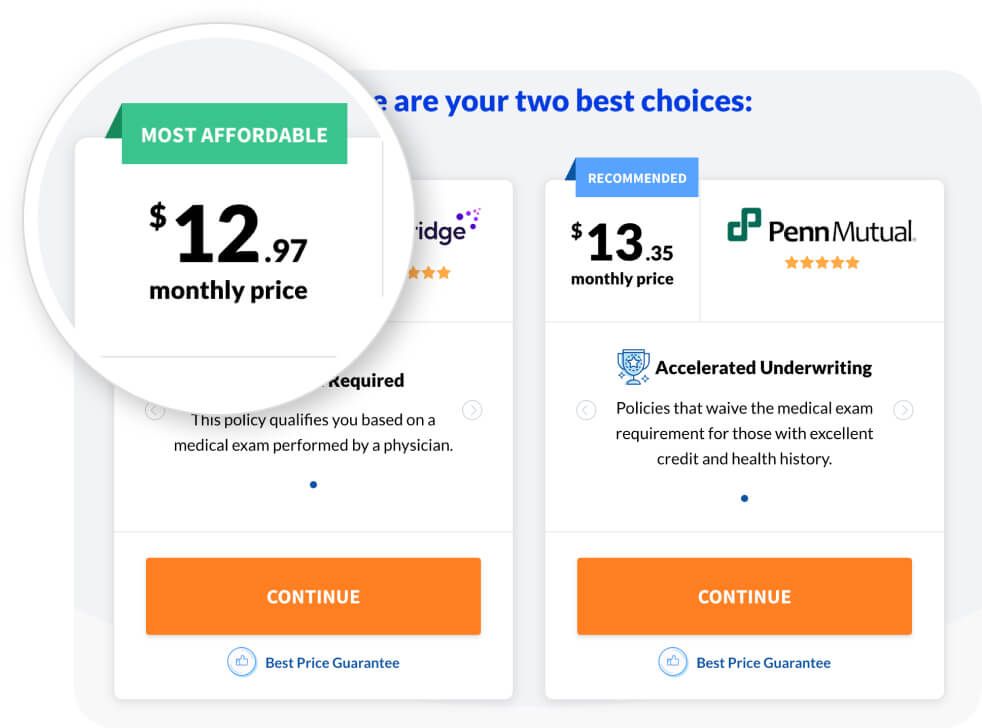Click thumbs-up icon under left Continue button
This screenshot has width=982, height=728.
(x=242, y=662)
